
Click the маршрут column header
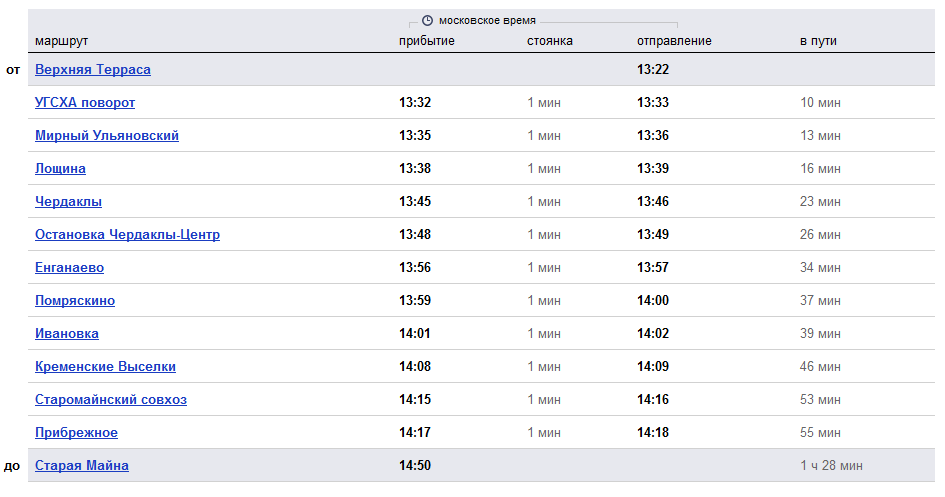coord(61,41)
